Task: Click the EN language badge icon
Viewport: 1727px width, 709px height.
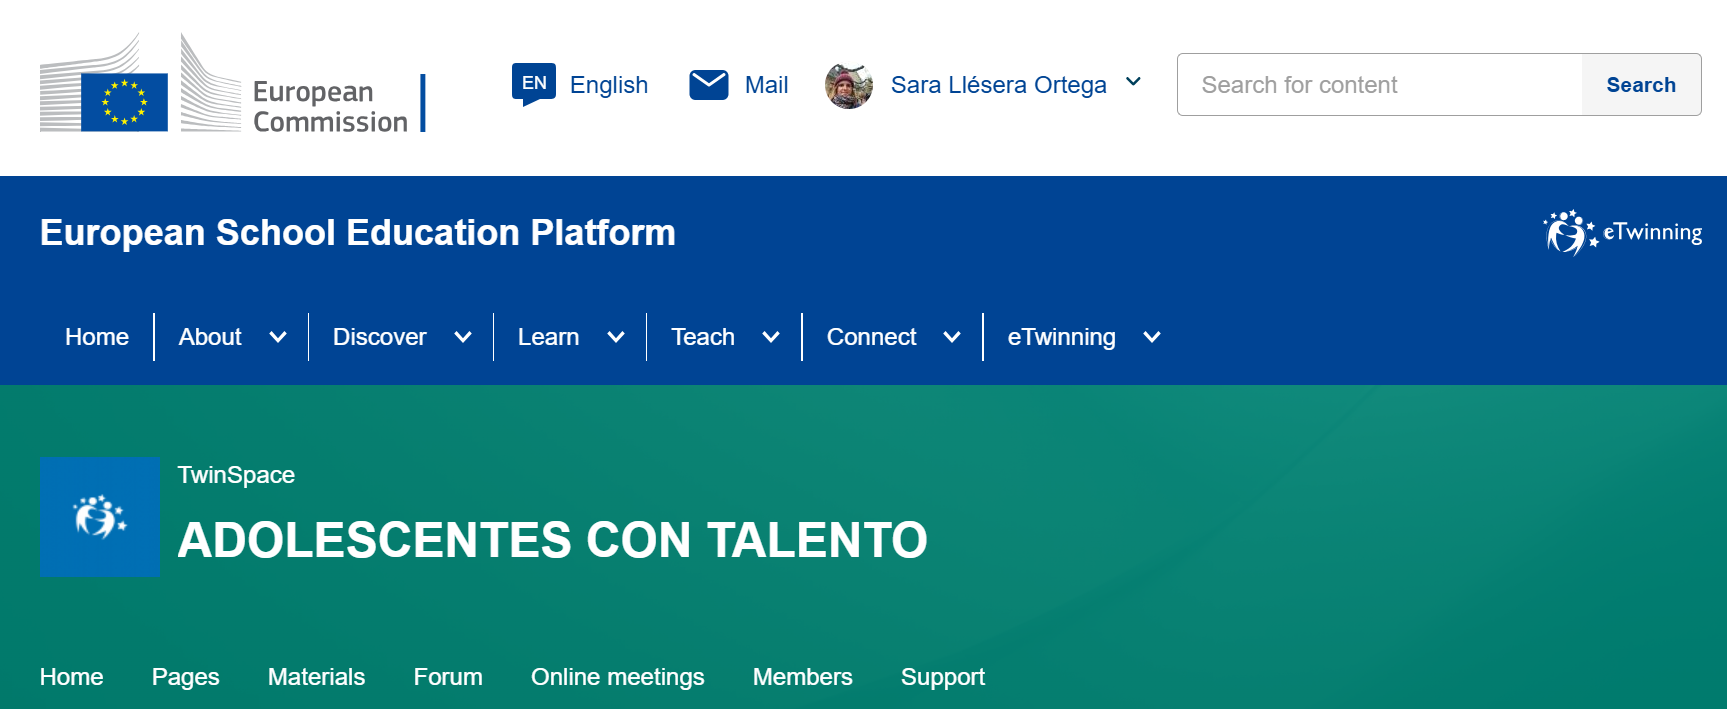Action: [x=533, y=84]
